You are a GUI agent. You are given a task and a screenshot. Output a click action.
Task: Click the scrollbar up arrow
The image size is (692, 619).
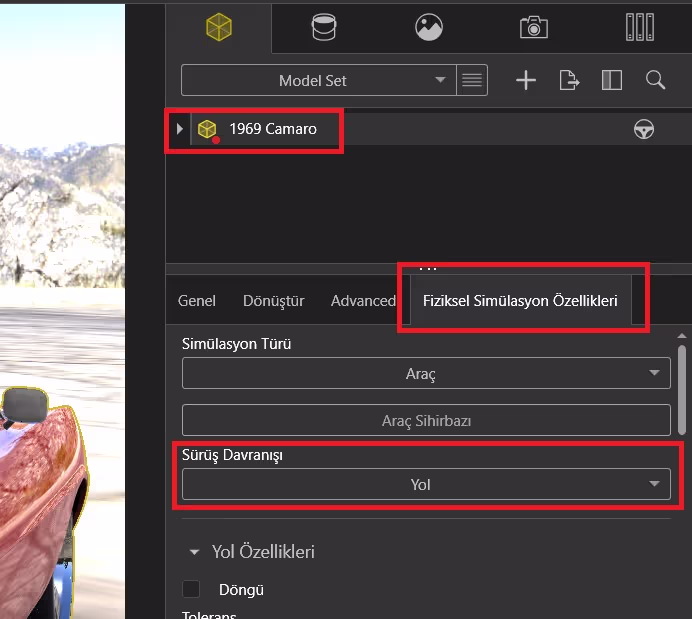[682, 336]
